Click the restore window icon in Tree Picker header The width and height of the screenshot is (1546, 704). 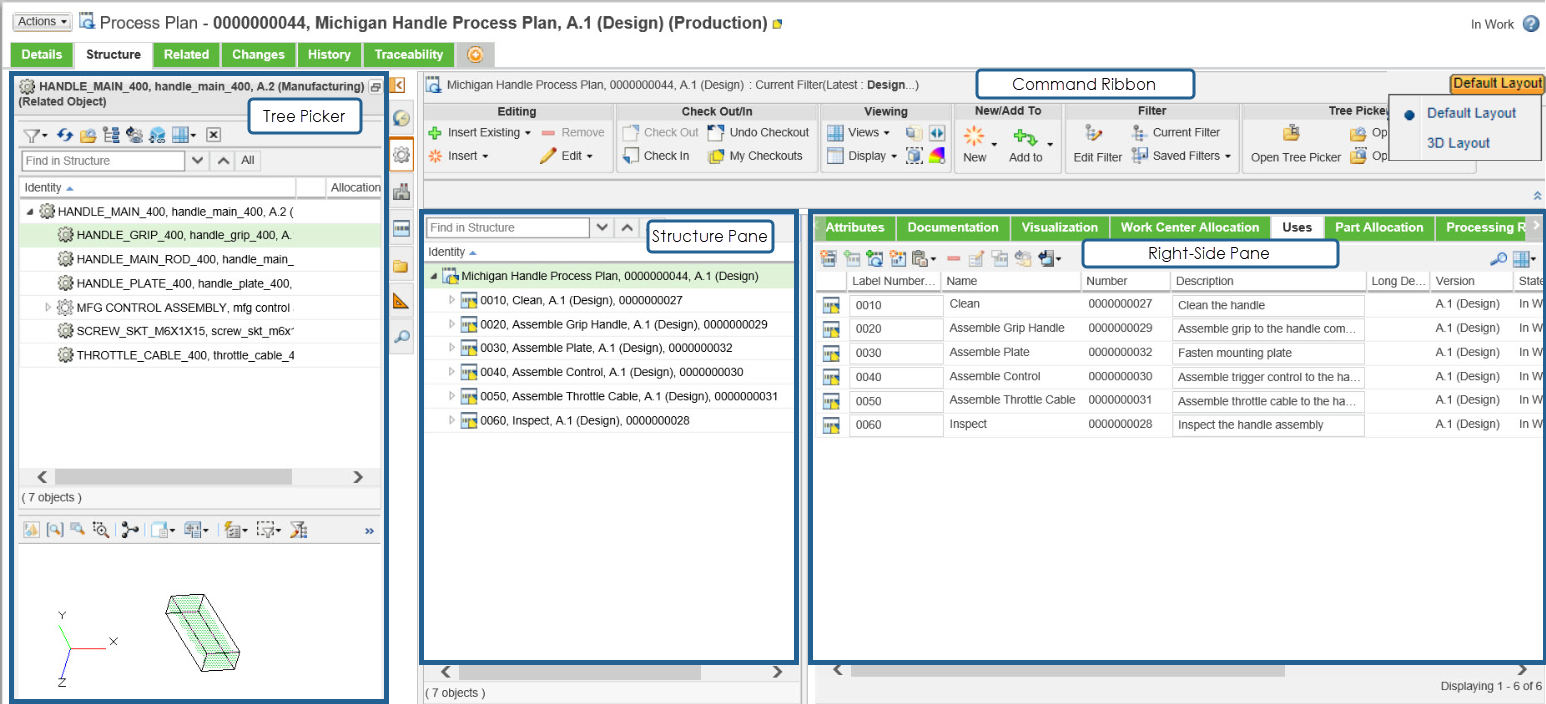point(375,87)
